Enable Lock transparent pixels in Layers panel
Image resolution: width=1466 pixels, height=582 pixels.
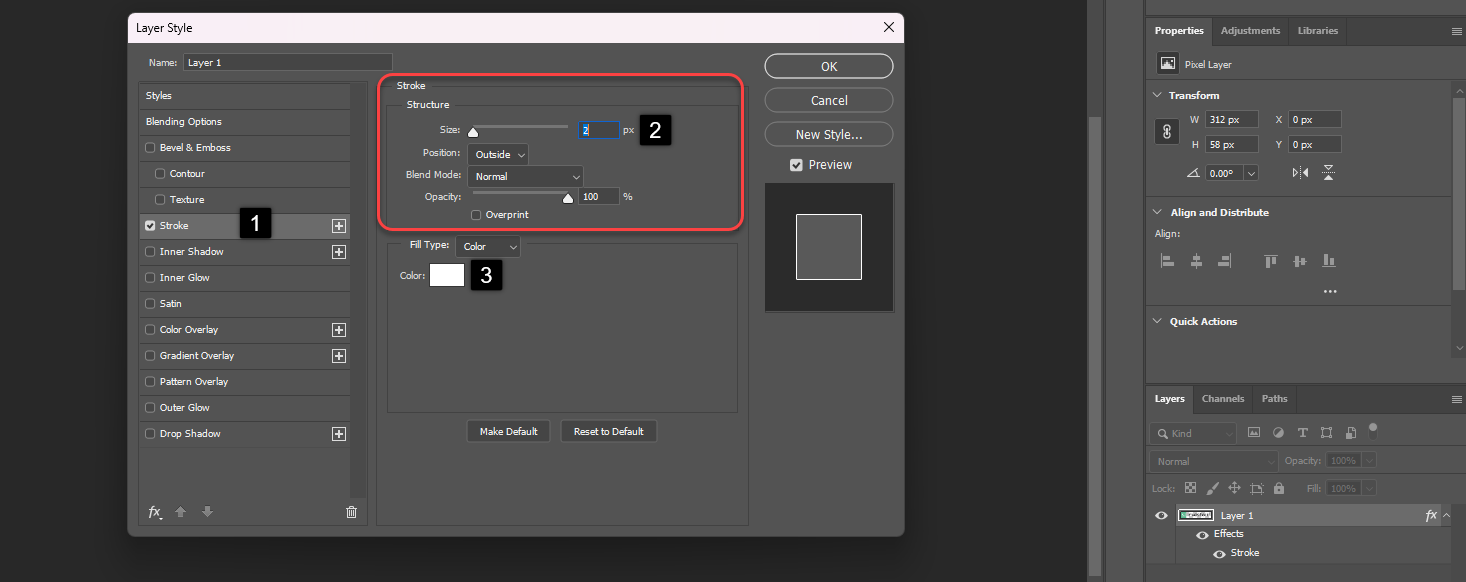point(1191,487)
